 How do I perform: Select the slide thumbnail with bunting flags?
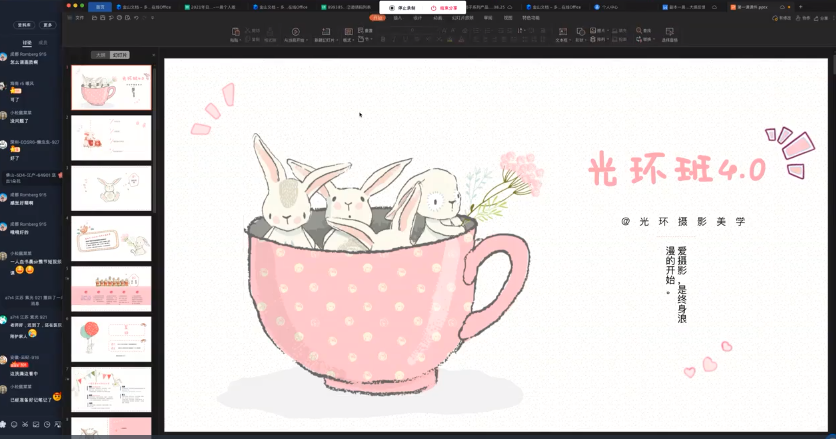click(x=111, y=389)
